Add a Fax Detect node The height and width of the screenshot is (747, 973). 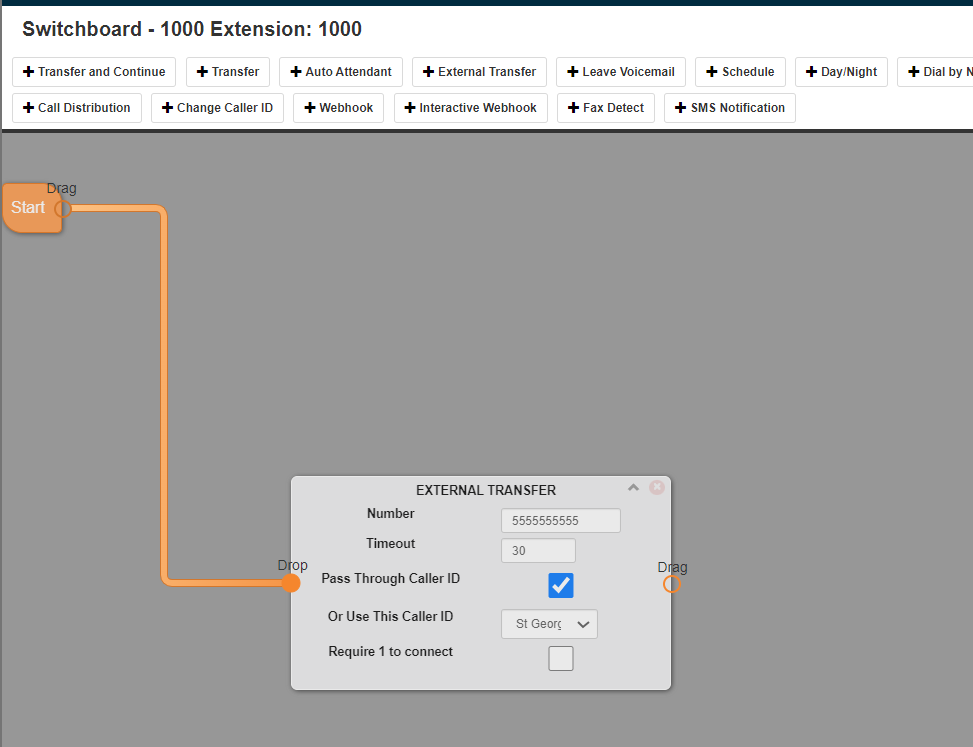click(x=605, y=107)
